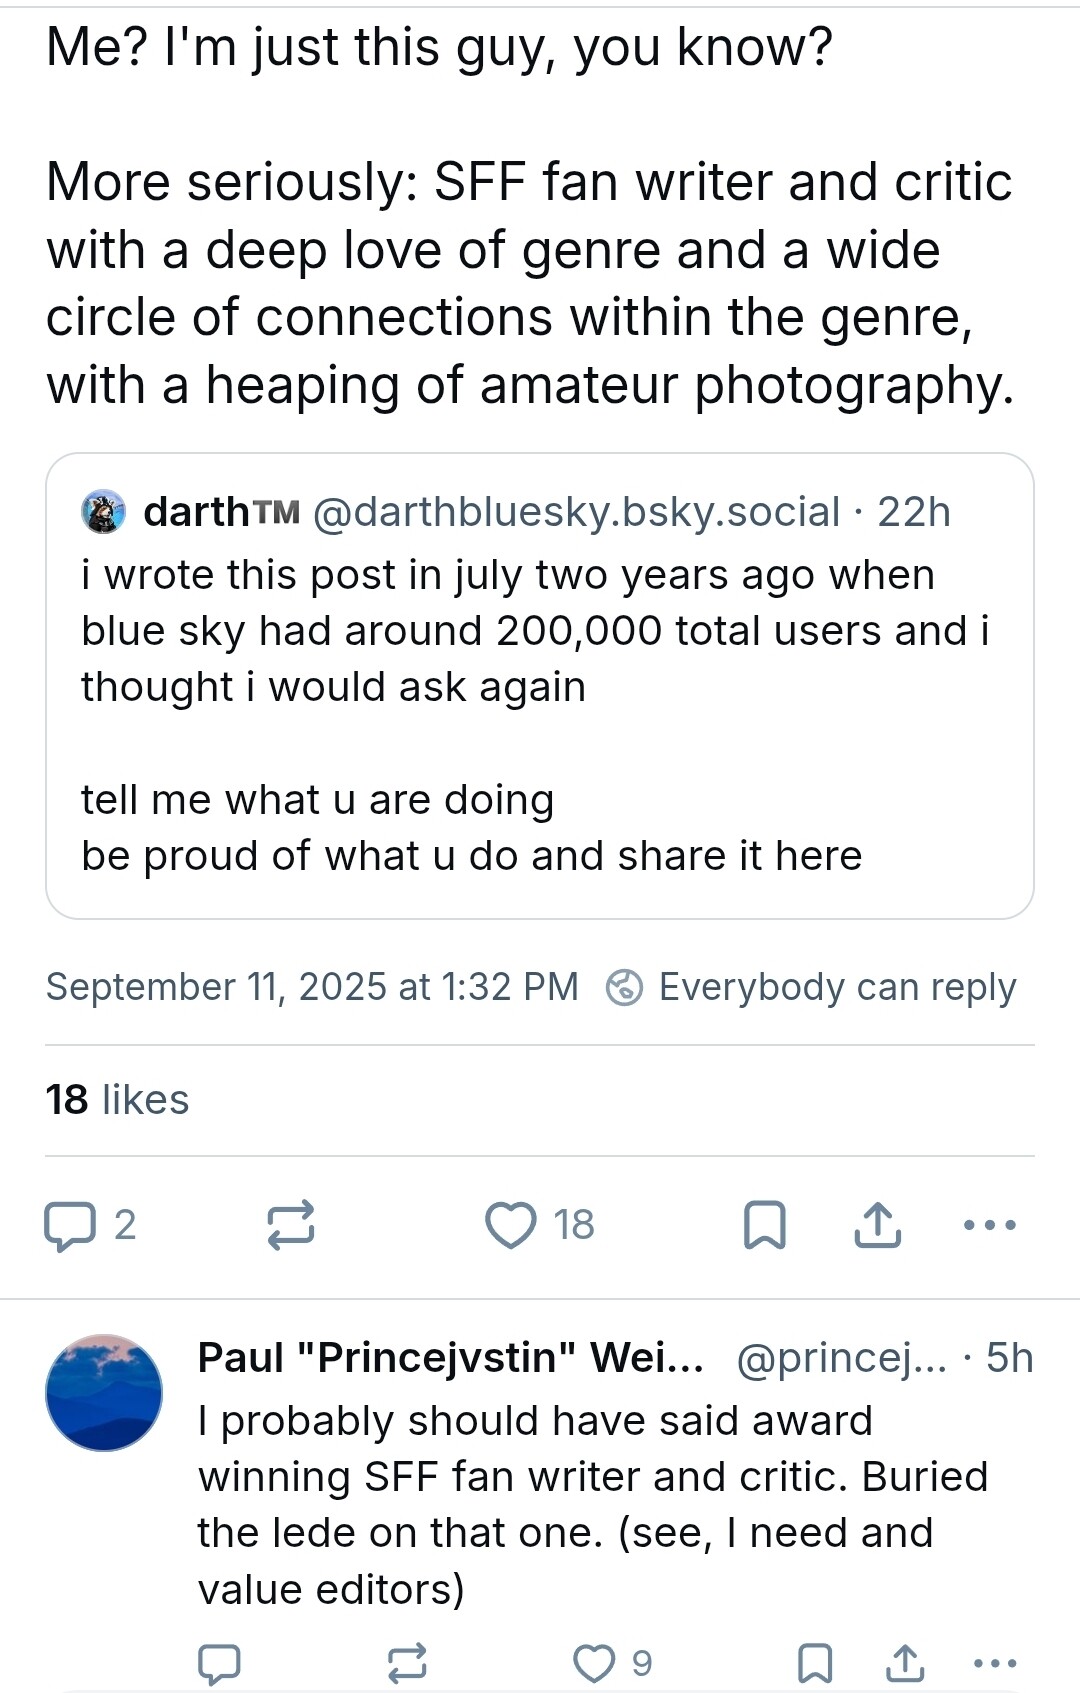Open more options on main post
The height and width of the screenshot is (1693, 1080).
pos(989,1225)
